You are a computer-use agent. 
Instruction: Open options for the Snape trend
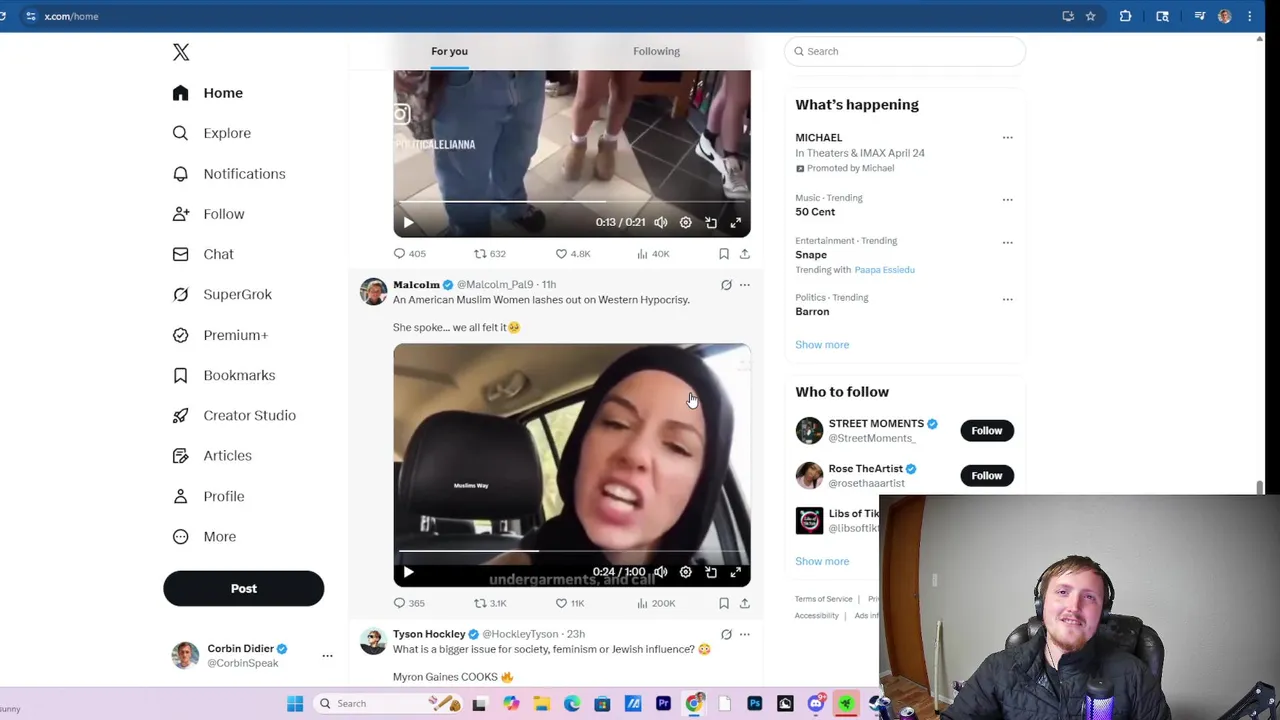1007,242
